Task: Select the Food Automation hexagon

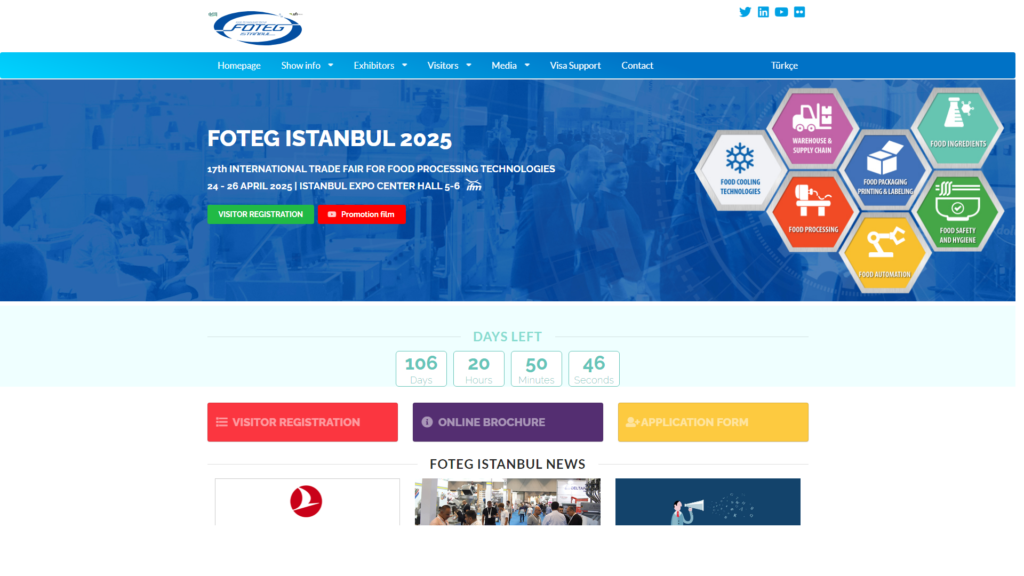Action: click(x=884, y=253)
